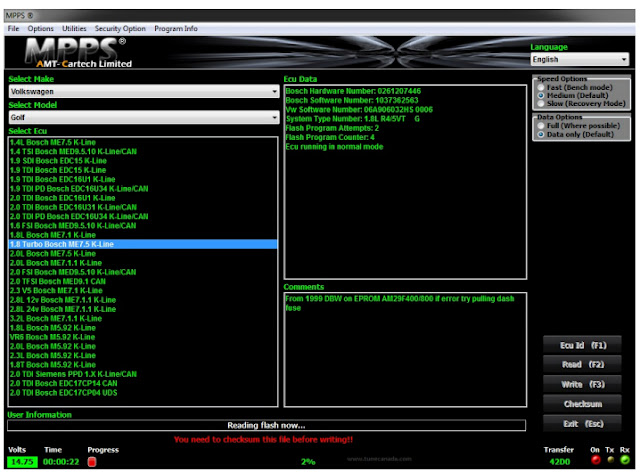Click the Checksum button
Viewport: 640px width, 473px height.
(x=582, y=404)
